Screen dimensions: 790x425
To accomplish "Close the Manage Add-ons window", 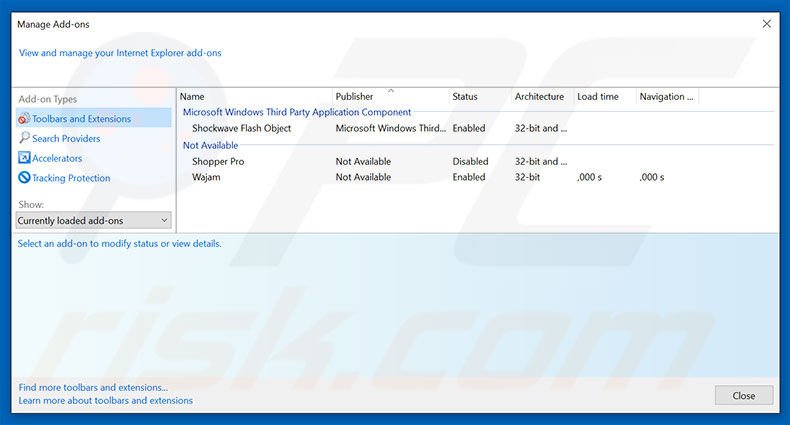I will point(743,396).
